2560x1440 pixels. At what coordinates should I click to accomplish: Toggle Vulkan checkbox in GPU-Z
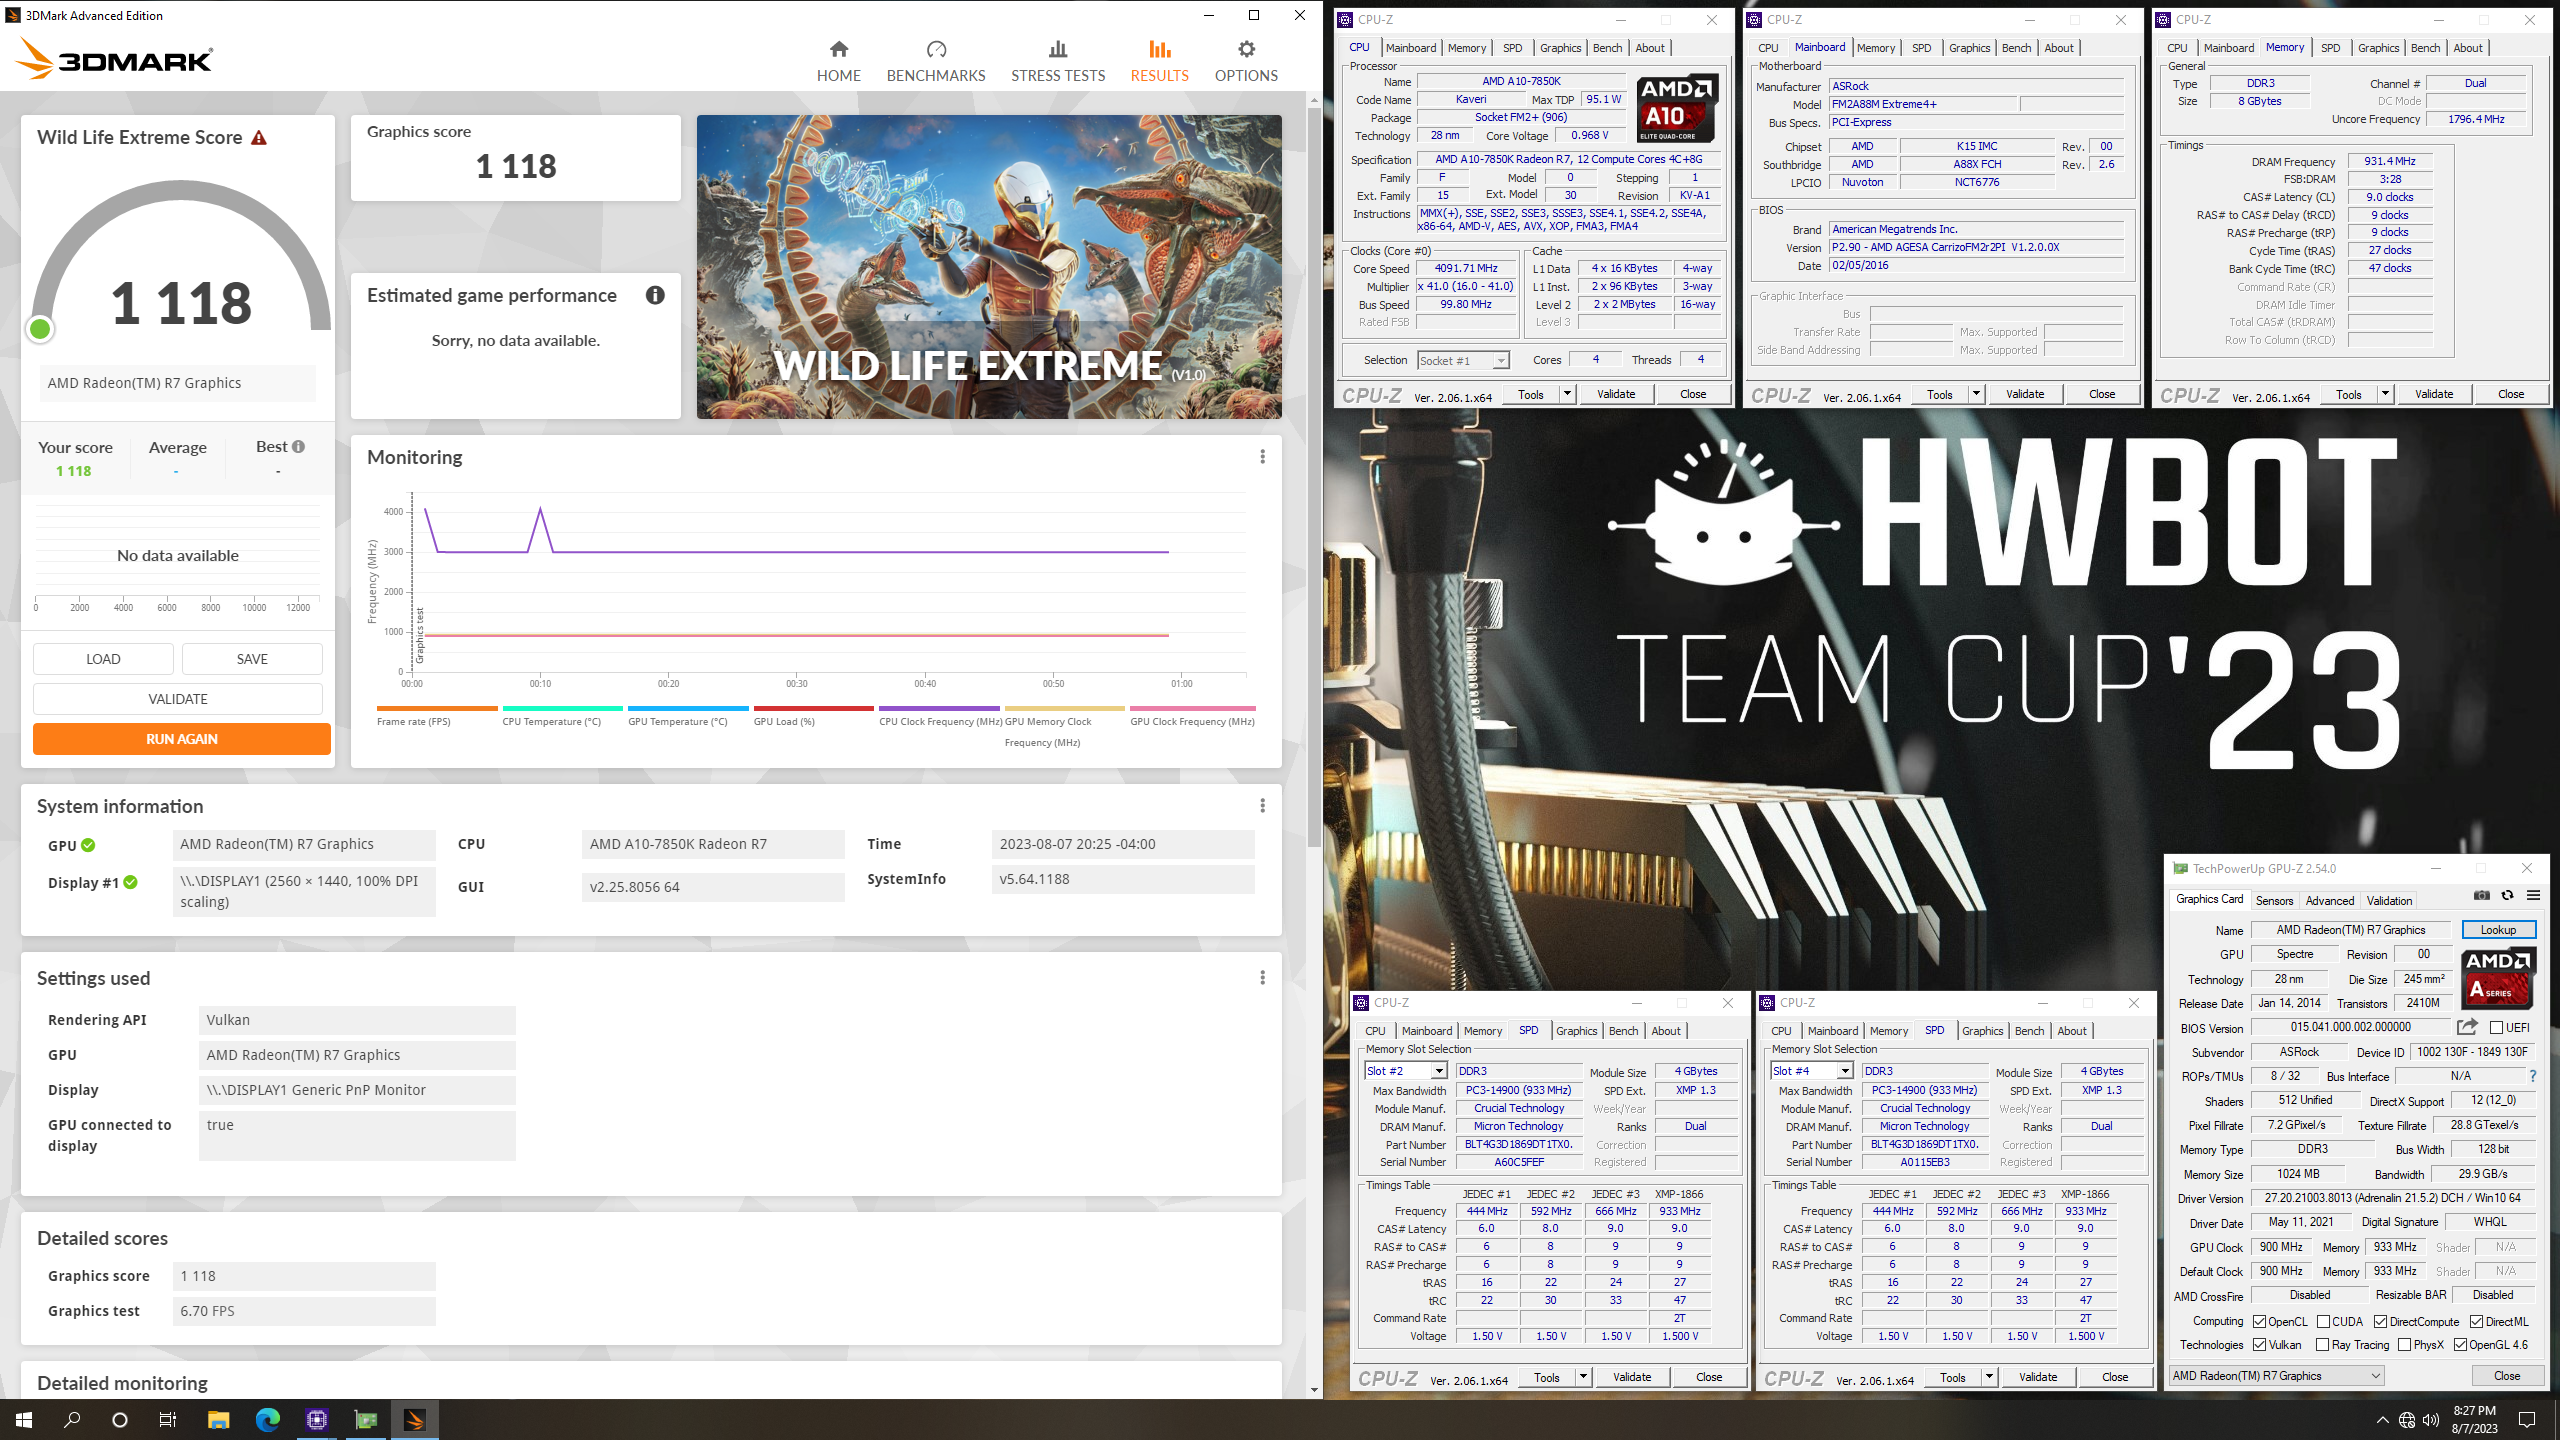2259,1345
